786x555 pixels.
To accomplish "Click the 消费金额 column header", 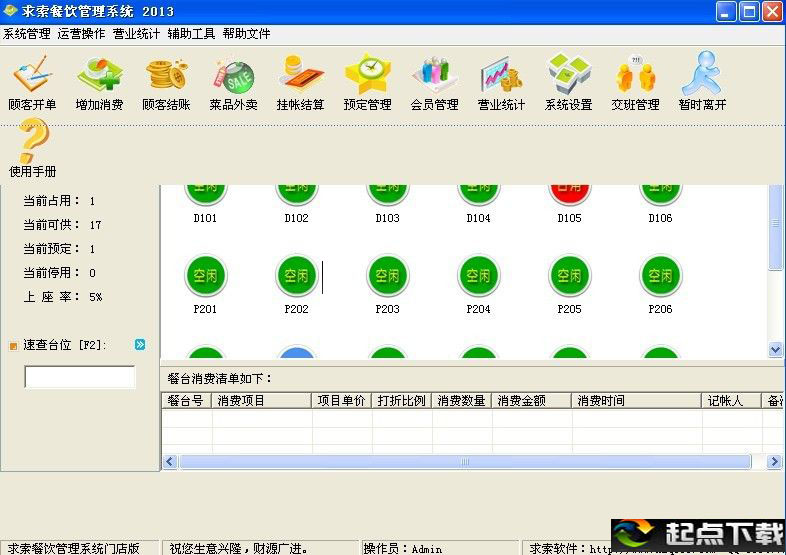I will pos(532,401).
